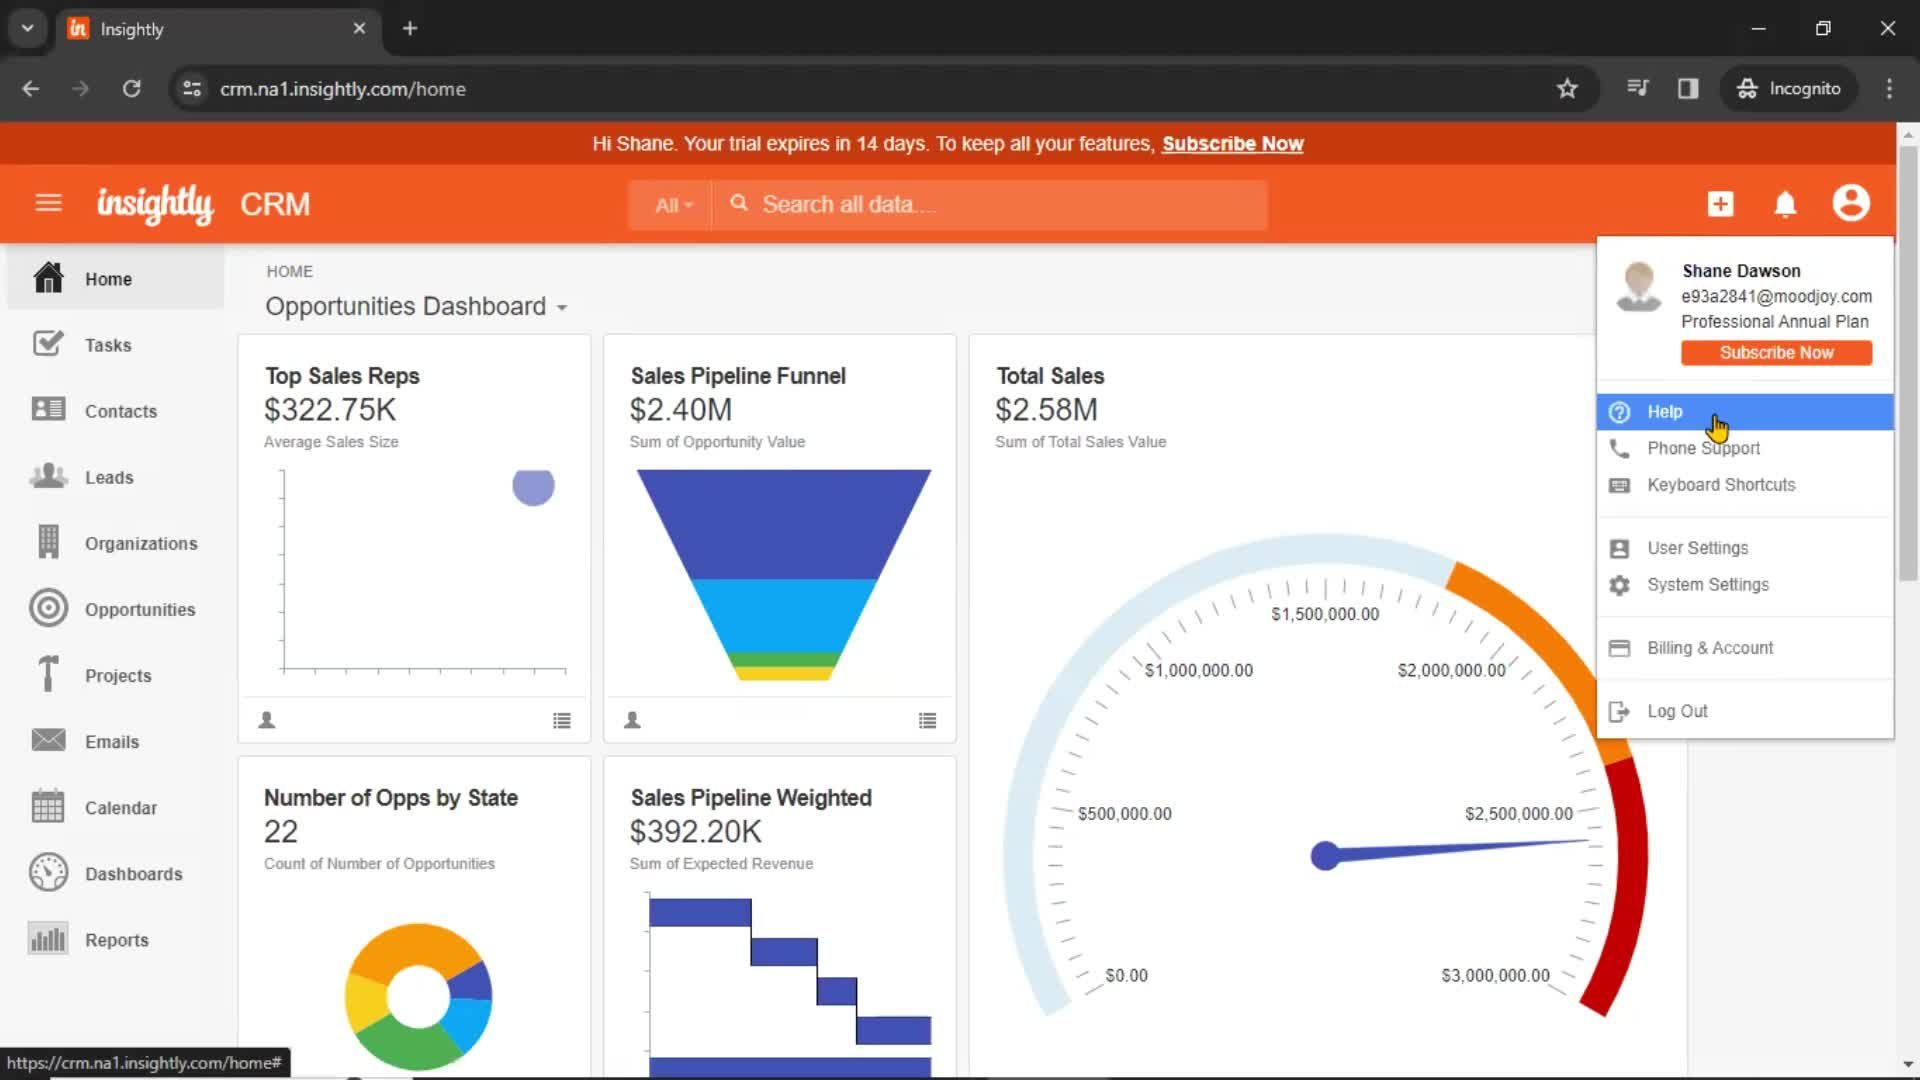Viewport: 1920px width, 1080px height.
Task: Open System Settings from profile menu
Action: pyautogui.click(x=1745, y=585)
